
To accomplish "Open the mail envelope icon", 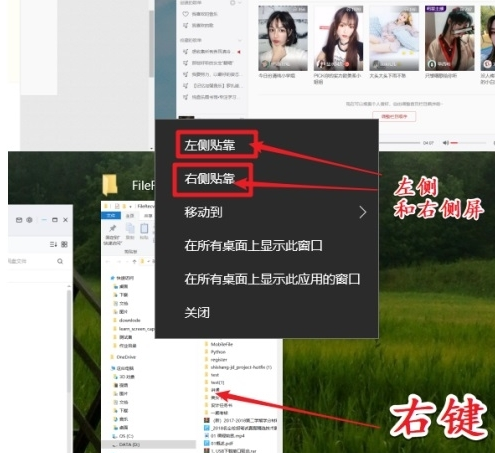I will (19, 220).
